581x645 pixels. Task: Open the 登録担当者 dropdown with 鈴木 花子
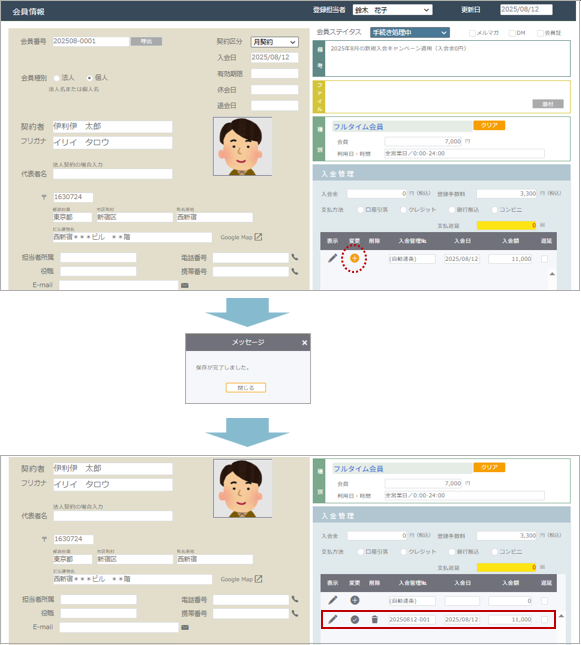point(393,10)
